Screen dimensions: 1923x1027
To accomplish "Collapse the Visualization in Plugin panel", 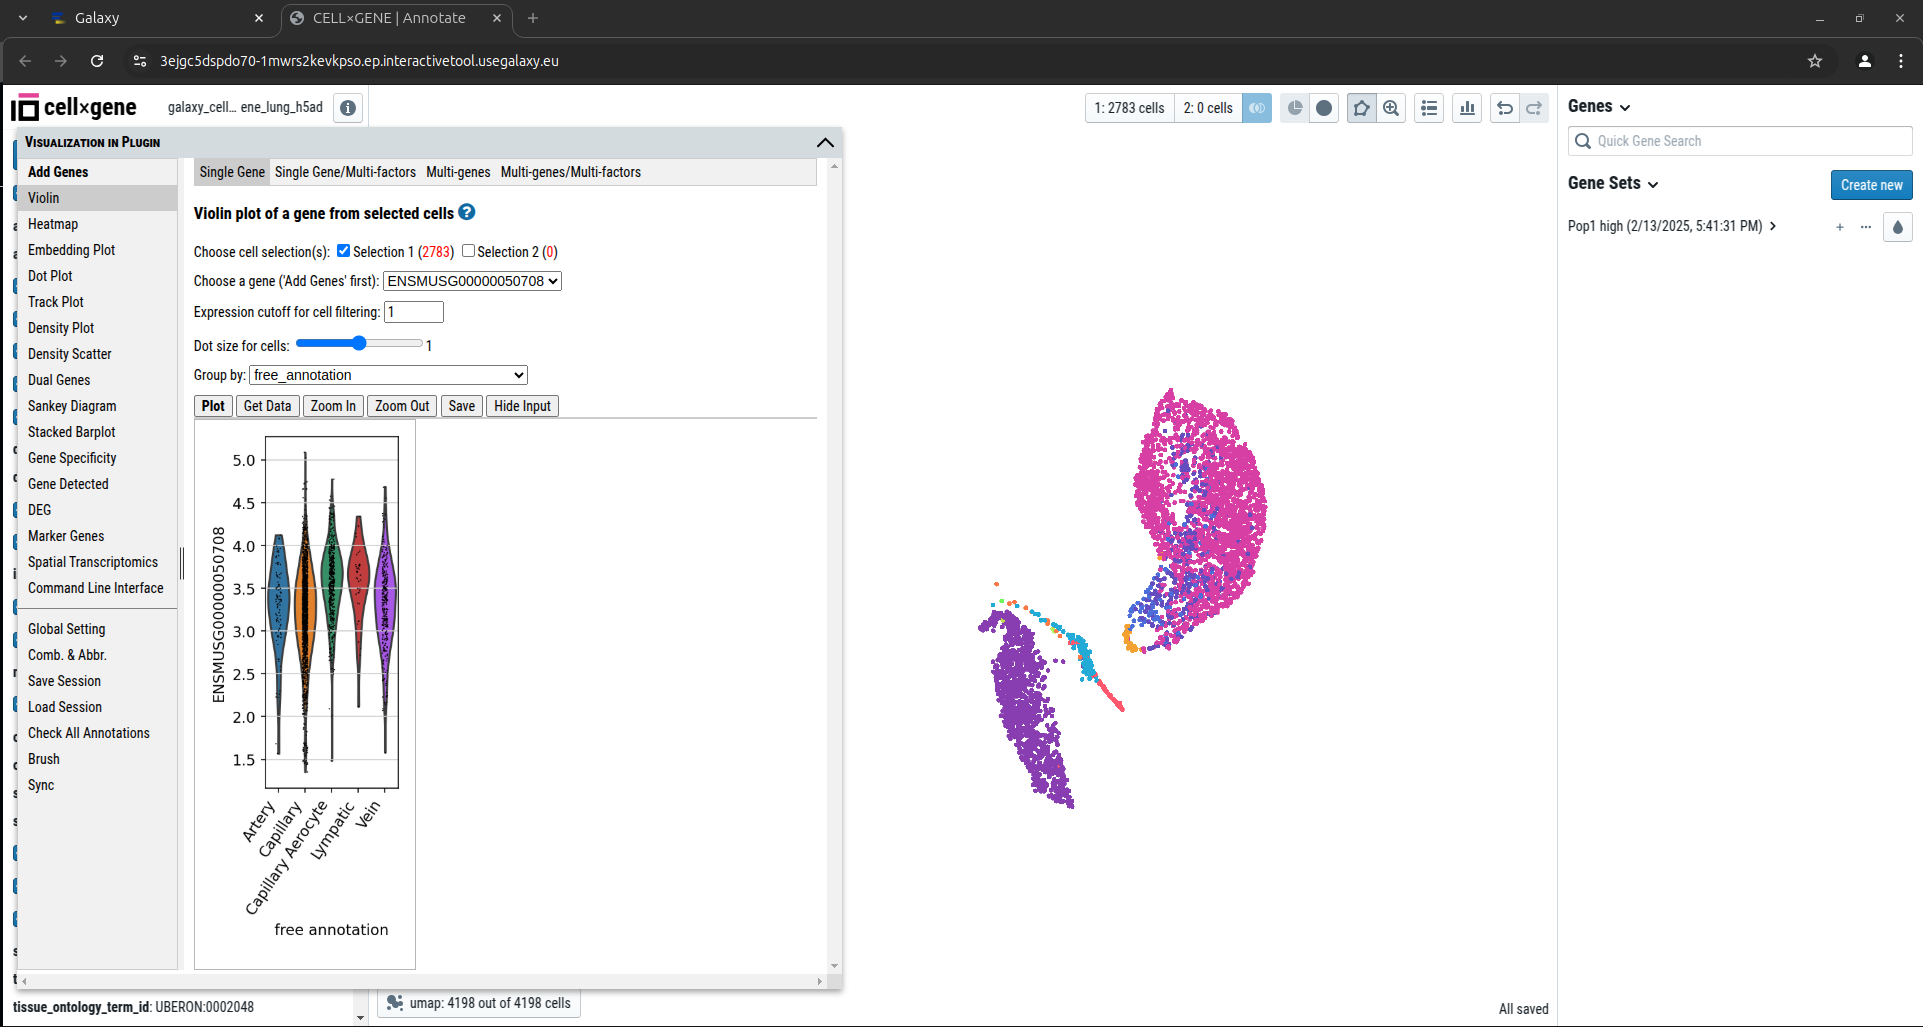I will [825, 142].
